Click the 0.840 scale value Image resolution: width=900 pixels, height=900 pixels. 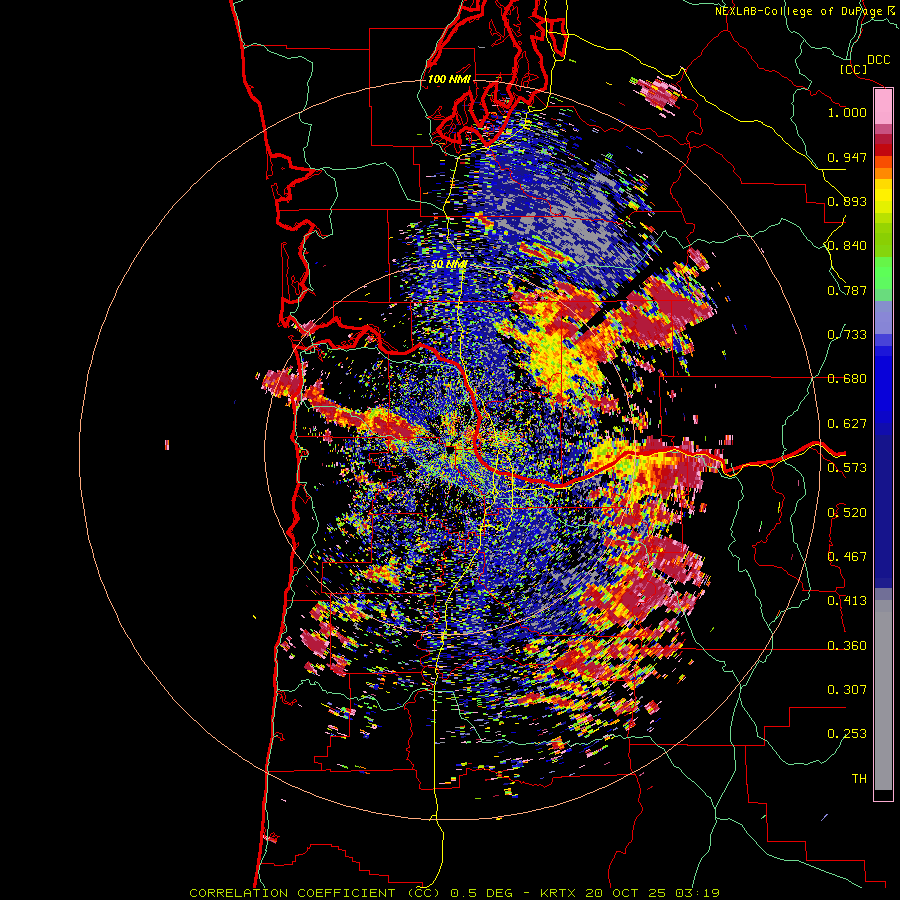tap(847, 246)
